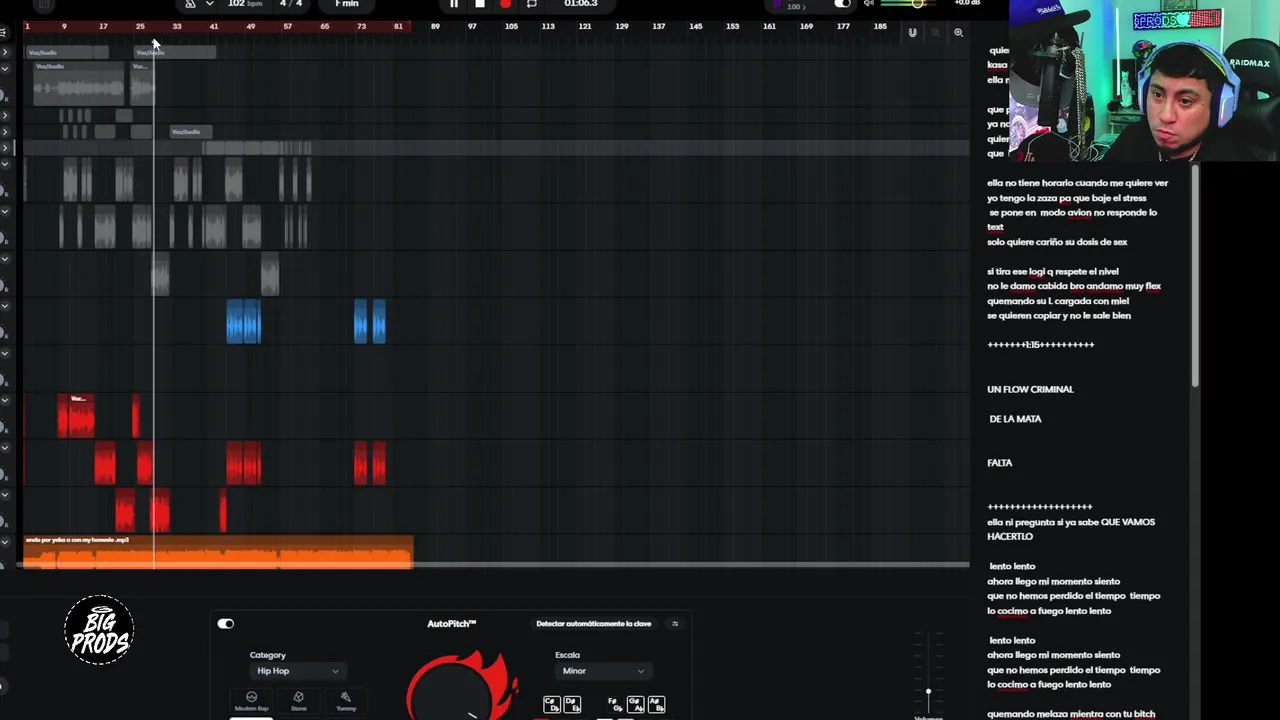Zoom out the timeline with the minus magnifier
The height and width of the screenshot is (720, 1280).
tap(936, 33)
